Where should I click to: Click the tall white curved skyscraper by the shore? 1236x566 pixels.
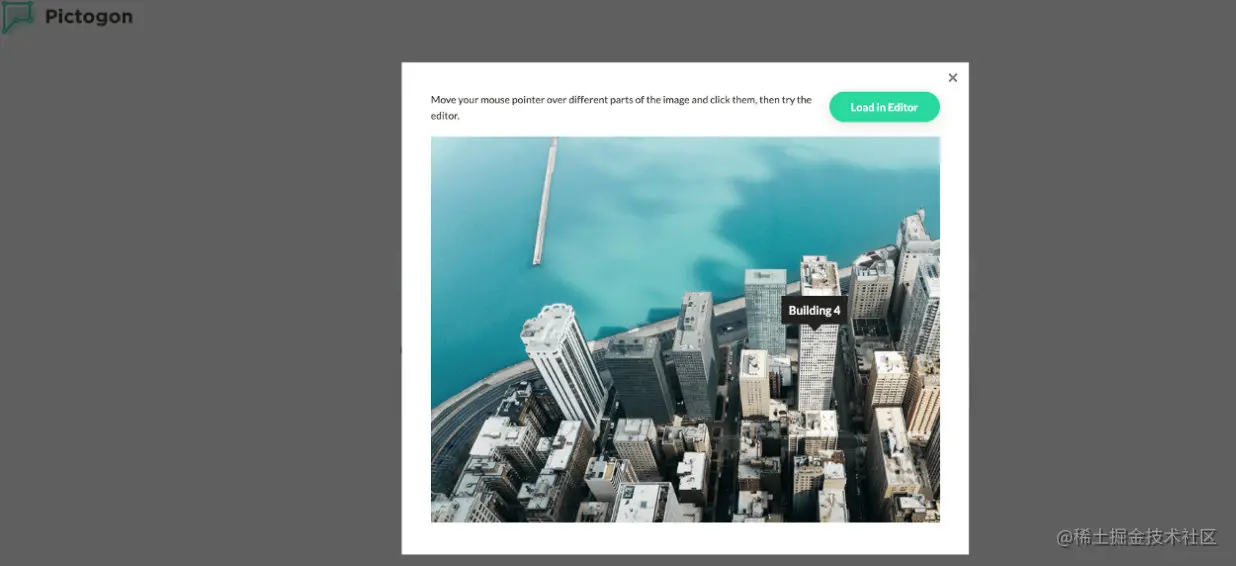(x=562, y=365)
